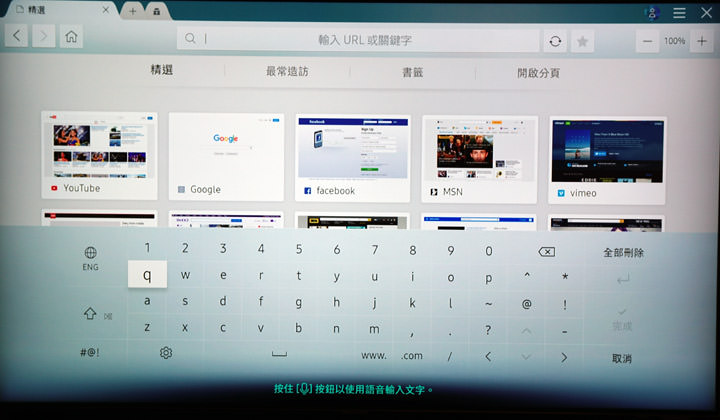
Task: Tap the question mark key
Action: [488, 330]
